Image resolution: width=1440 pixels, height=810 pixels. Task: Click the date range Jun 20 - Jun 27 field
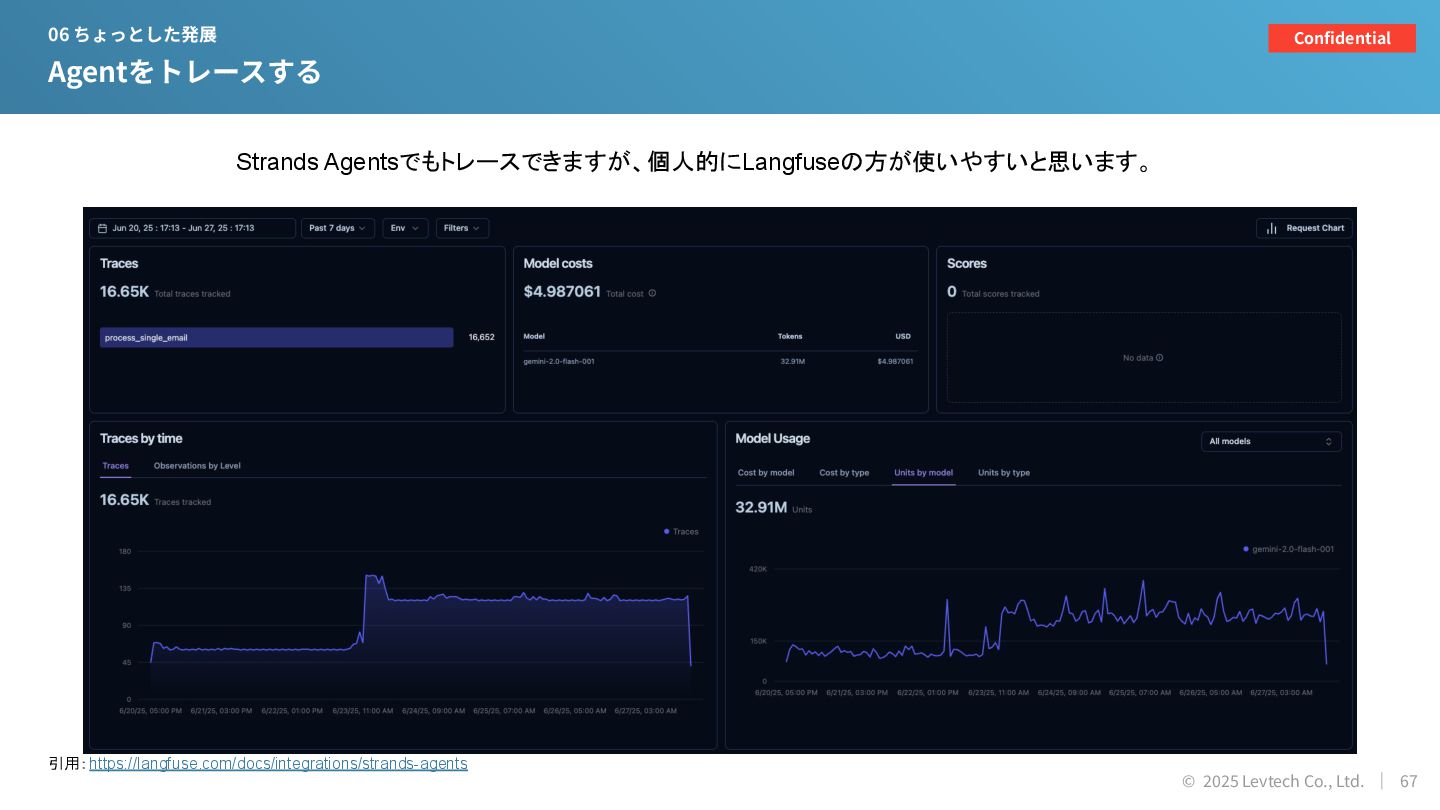point(192,228)
